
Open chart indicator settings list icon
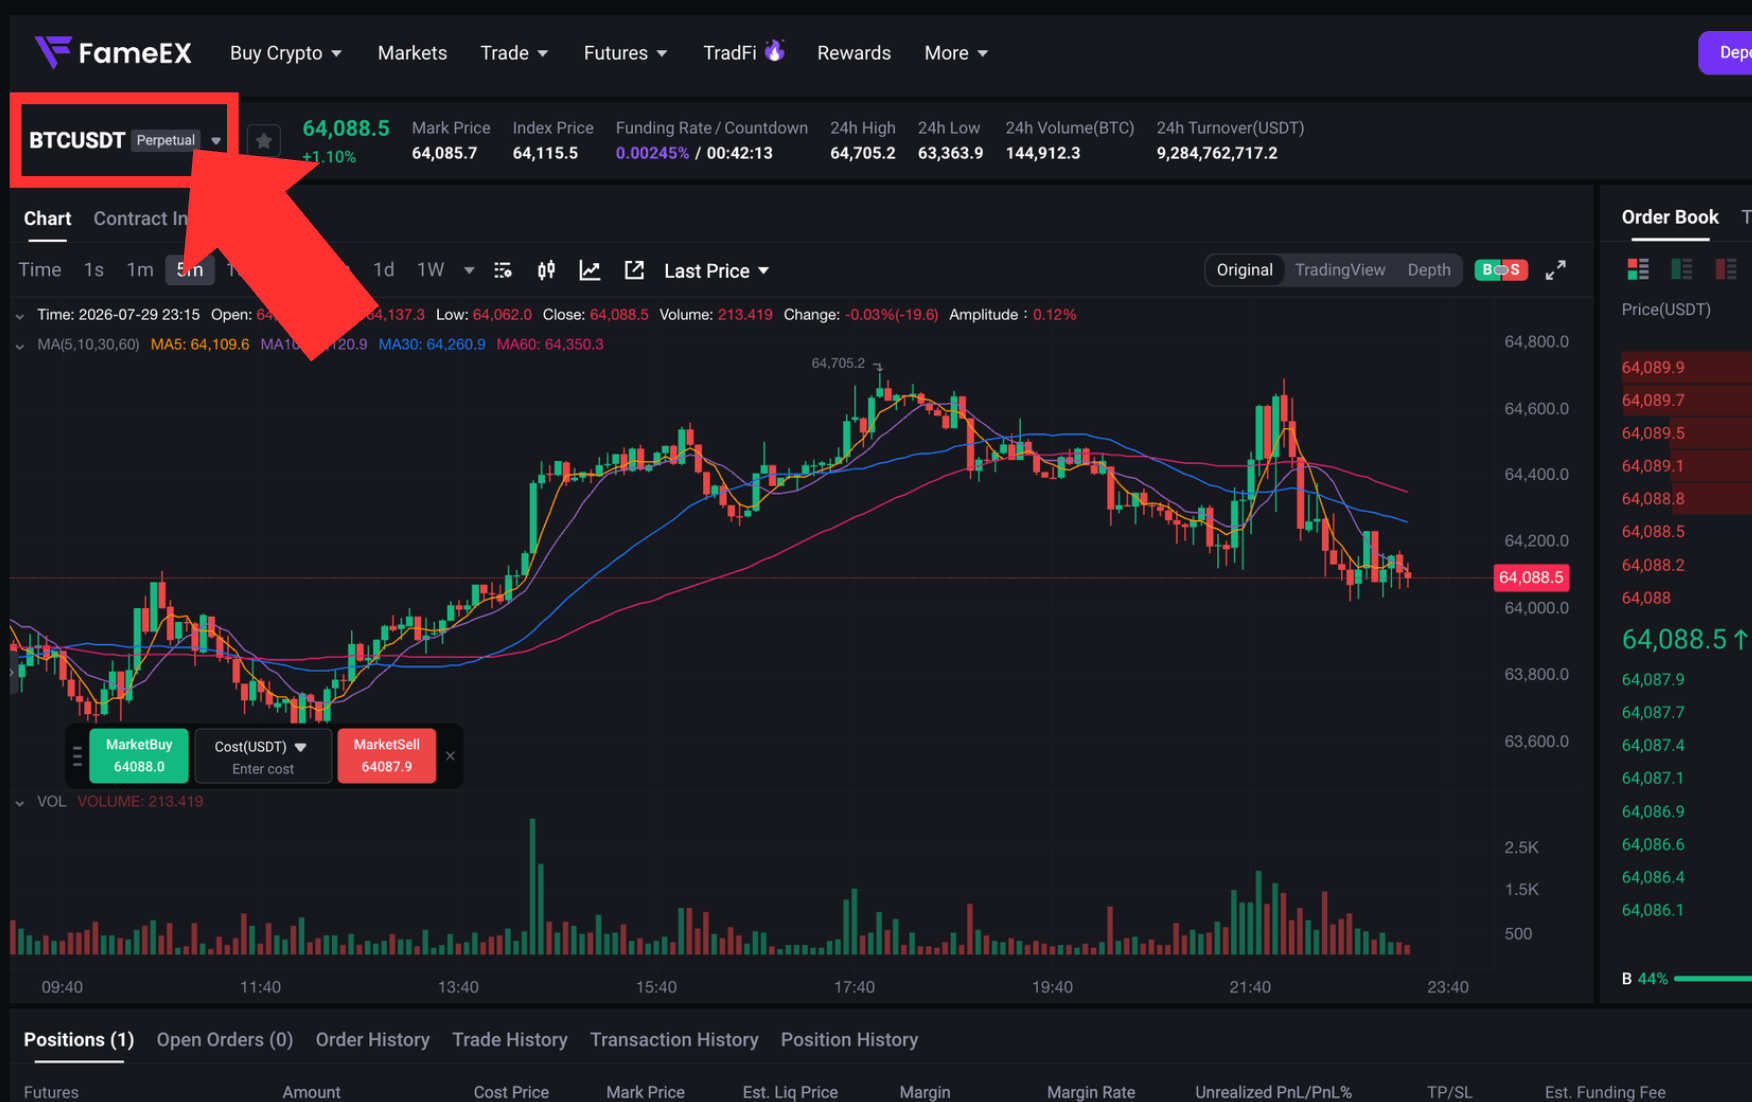[503, 270]
